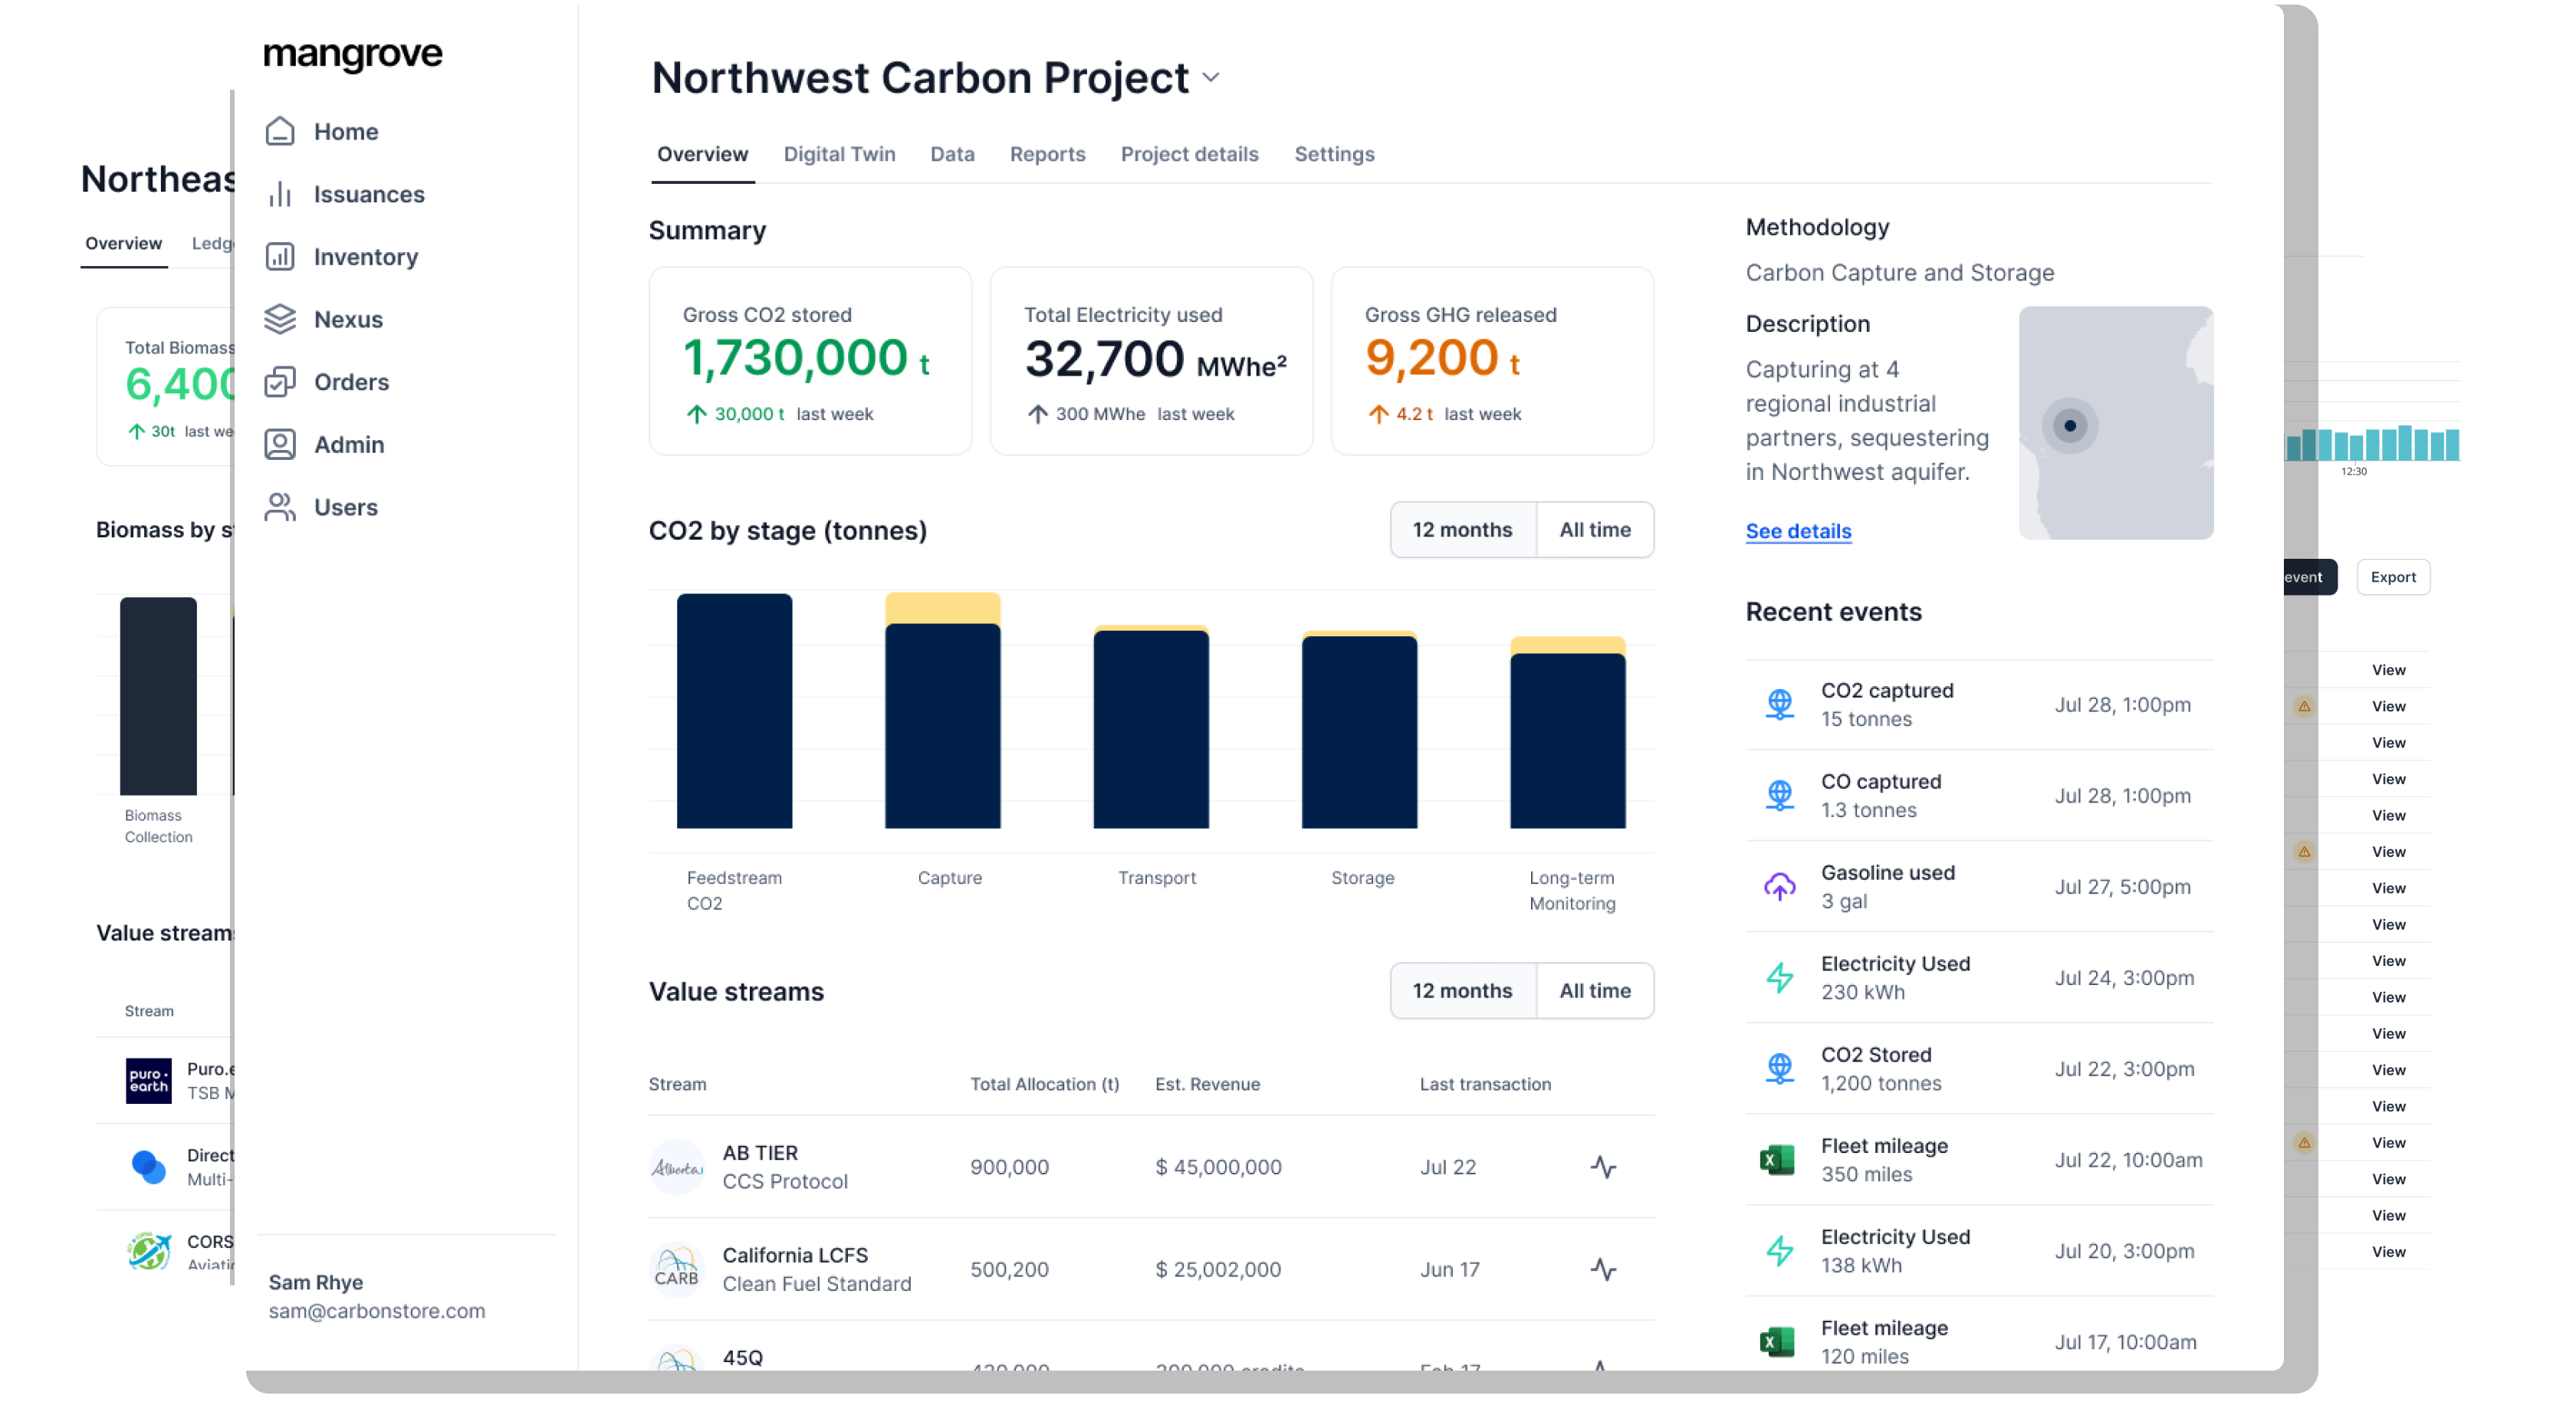Expand the Northwest Carbon Project dropdown chevron

(1211, 78)
